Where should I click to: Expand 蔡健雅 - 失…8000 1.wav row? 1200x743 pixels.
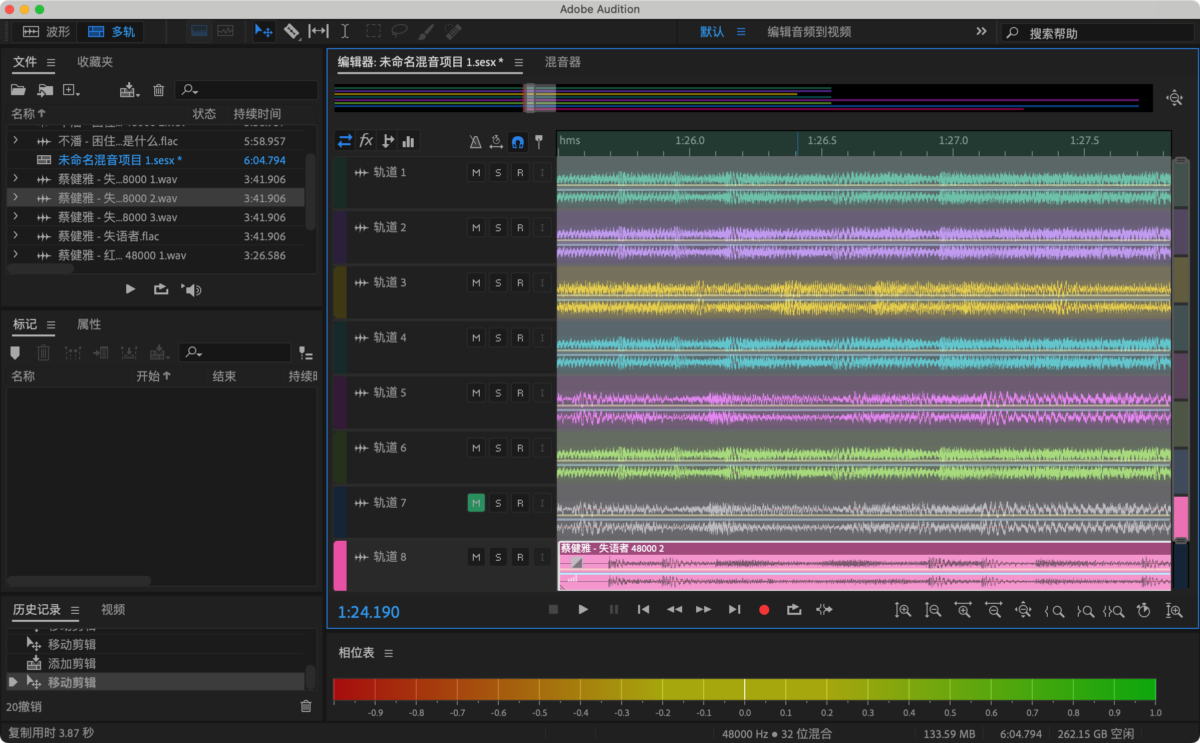(15, 179)
